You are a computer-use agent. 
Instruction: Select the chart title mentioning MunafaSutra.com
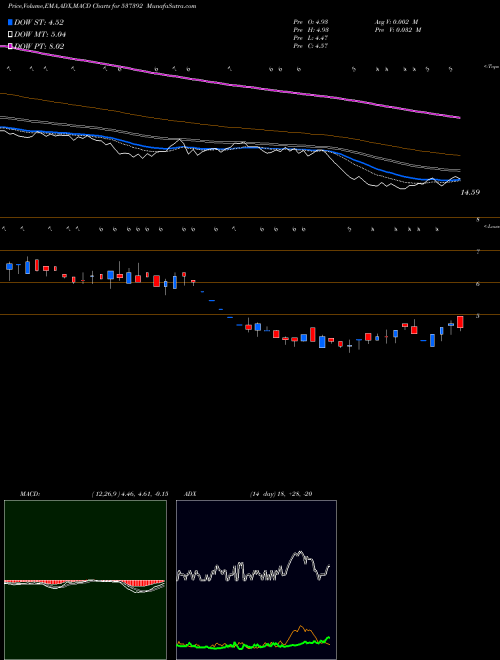[x=102, y=6]
